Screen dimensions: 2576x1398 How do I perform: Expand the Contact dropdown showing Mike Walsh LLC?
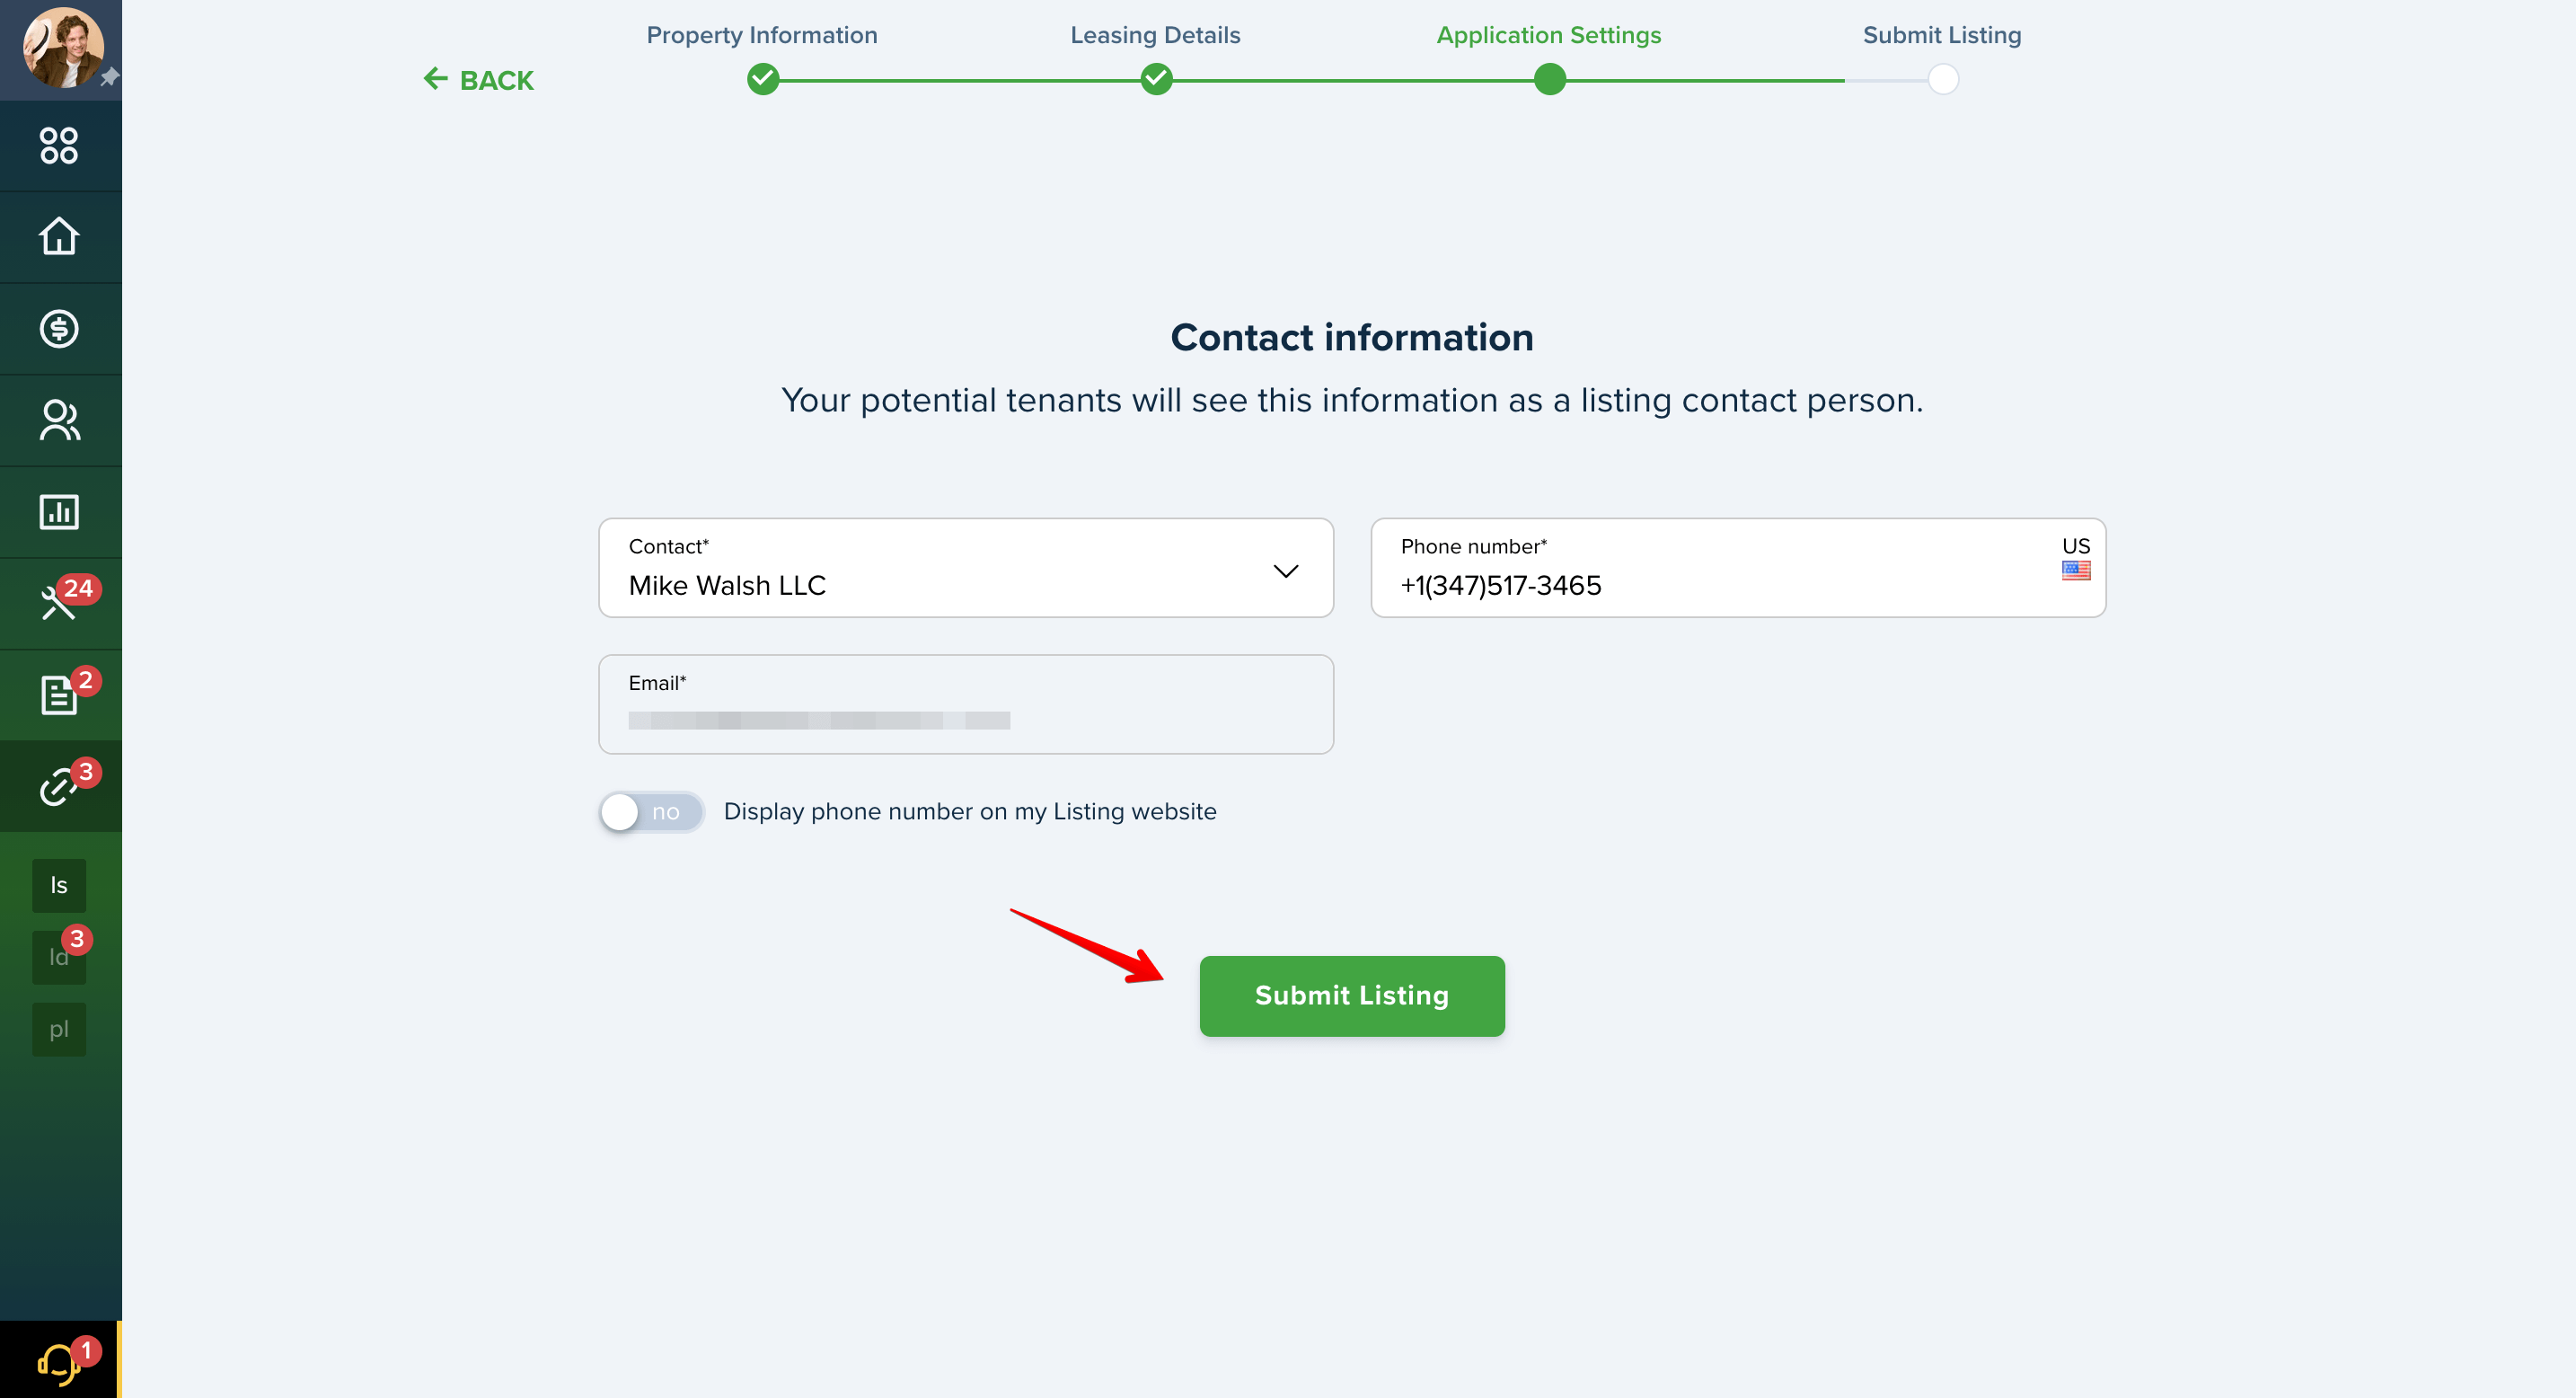click(965, 568)
